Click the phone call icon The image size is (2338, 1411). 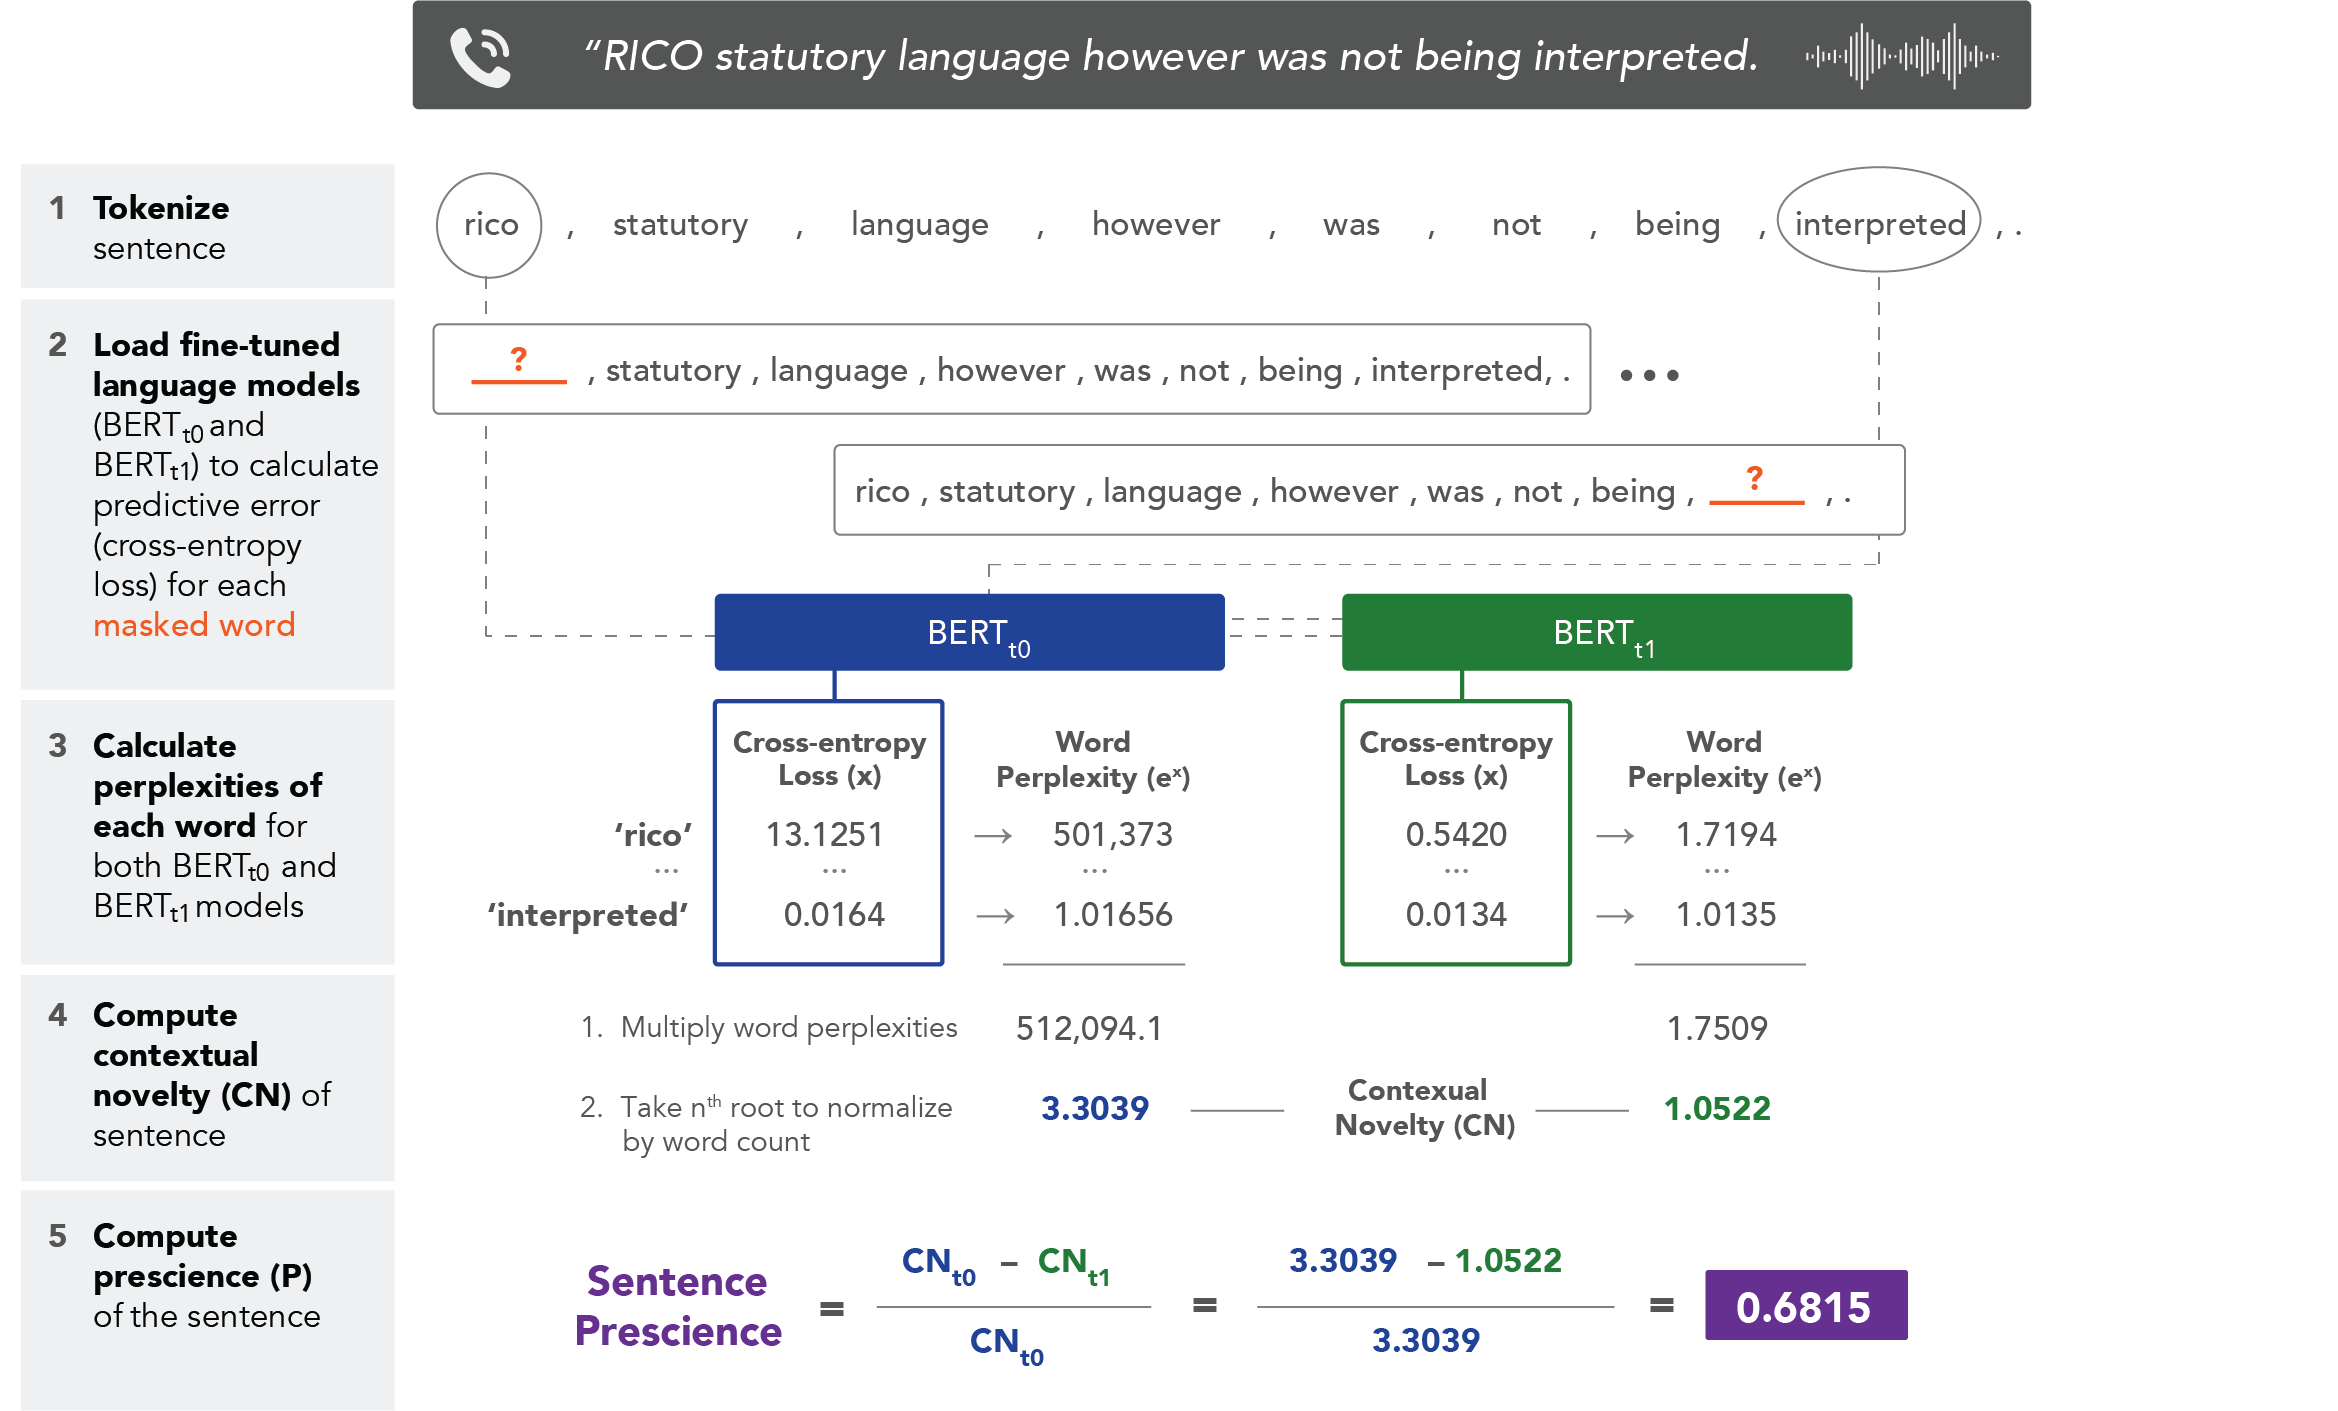pos(481,56)
